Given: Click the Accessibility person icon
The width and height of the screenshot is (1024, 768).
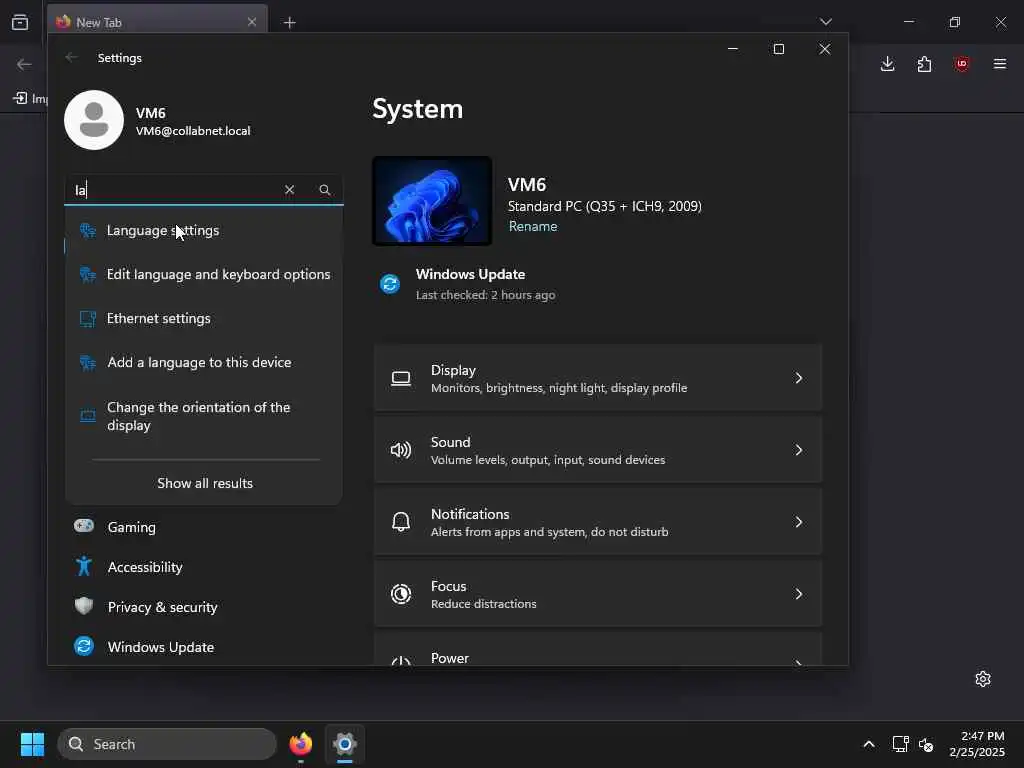Looking at the screenshot, I should (84, 566).
